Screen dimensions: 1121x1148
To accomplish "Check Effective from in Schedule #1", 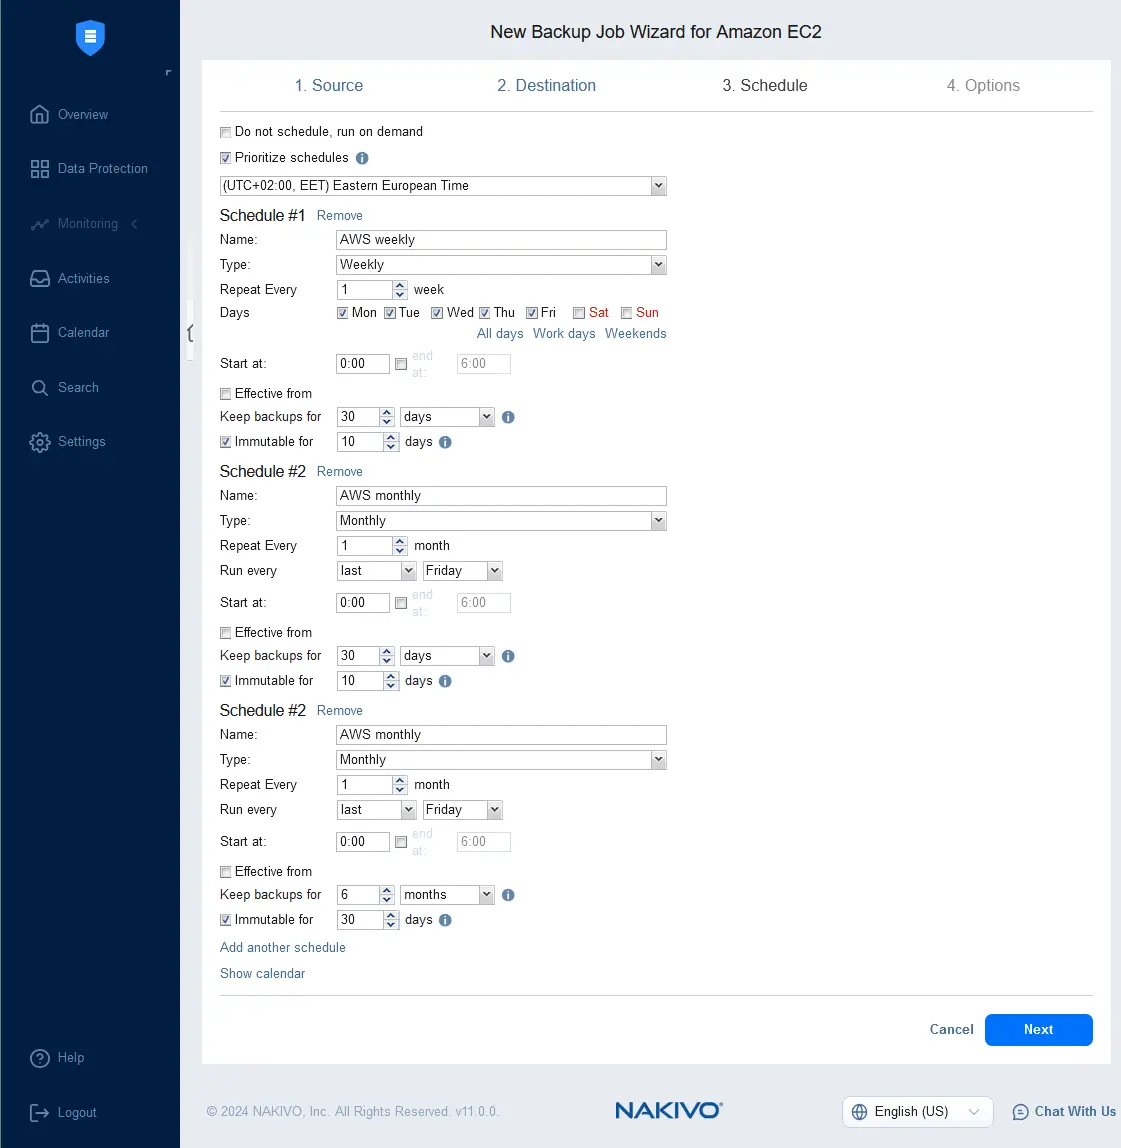I will [x=226, y=395].
